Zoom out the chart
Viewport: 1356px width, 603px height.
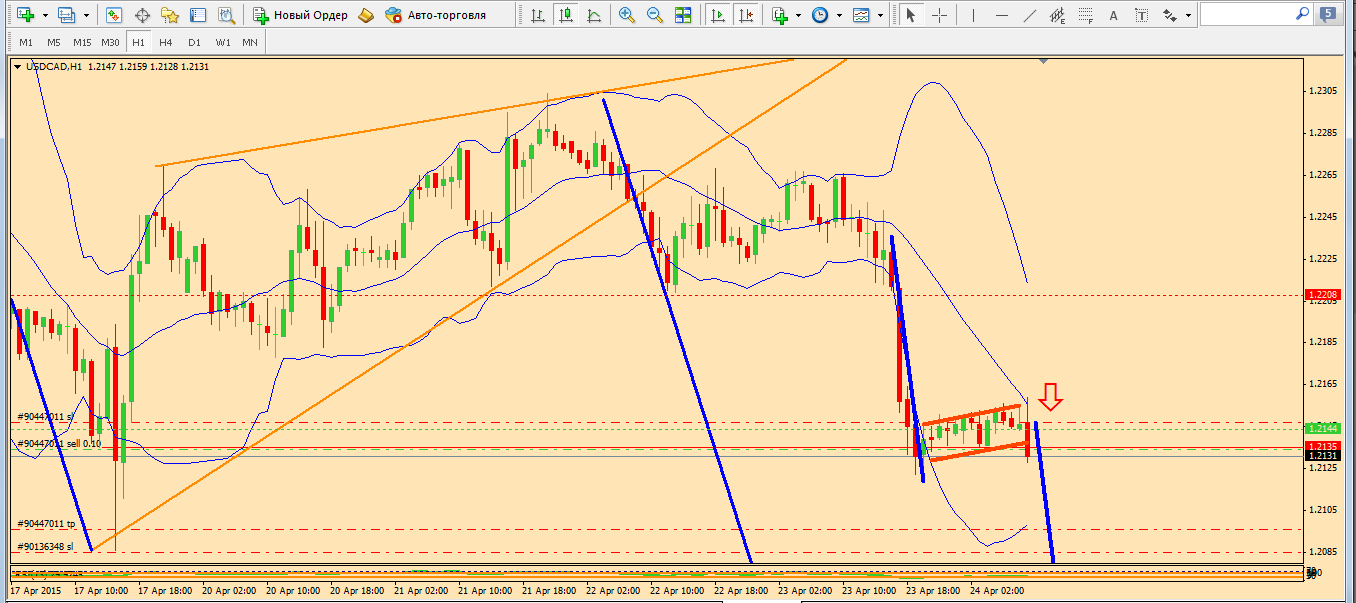[655, 15]
